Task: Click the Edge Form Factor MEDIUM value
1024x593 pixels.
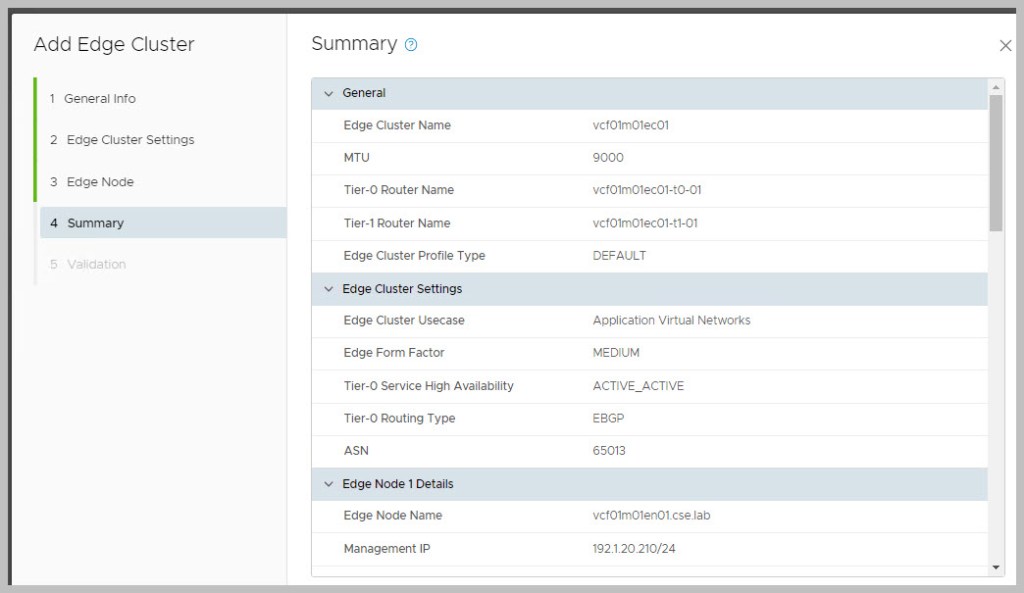Action: [x=616, y=353]
